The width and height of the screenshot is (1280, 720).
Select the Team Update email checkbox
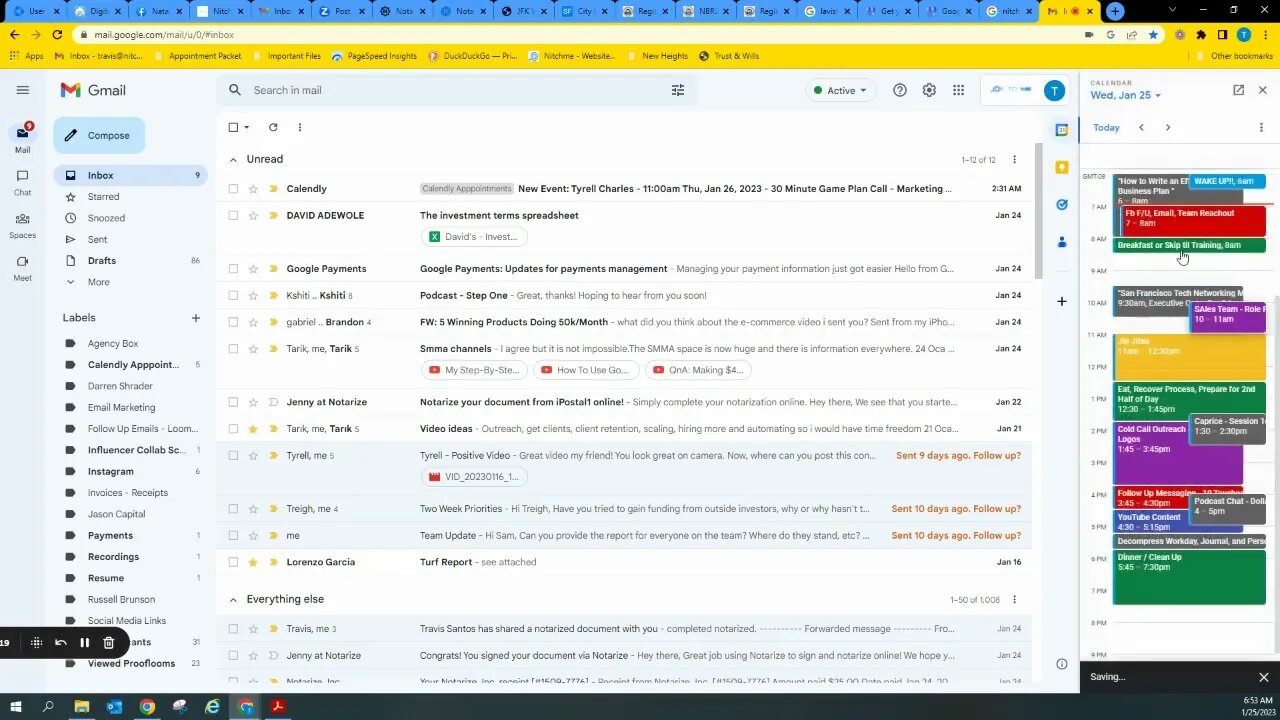[233, 535]
